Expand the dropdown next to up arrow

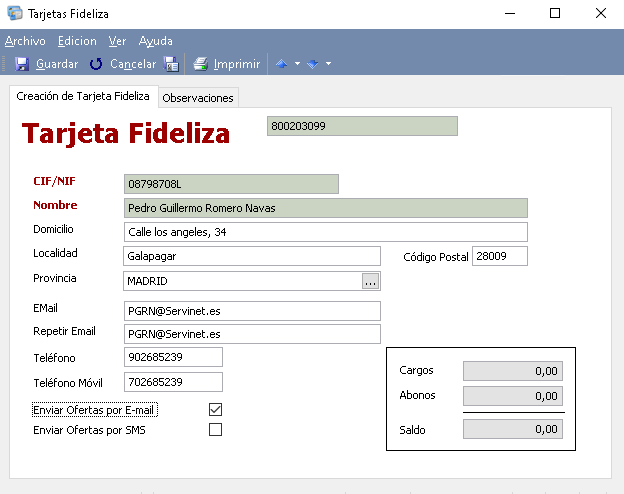[x=297, y=64]
